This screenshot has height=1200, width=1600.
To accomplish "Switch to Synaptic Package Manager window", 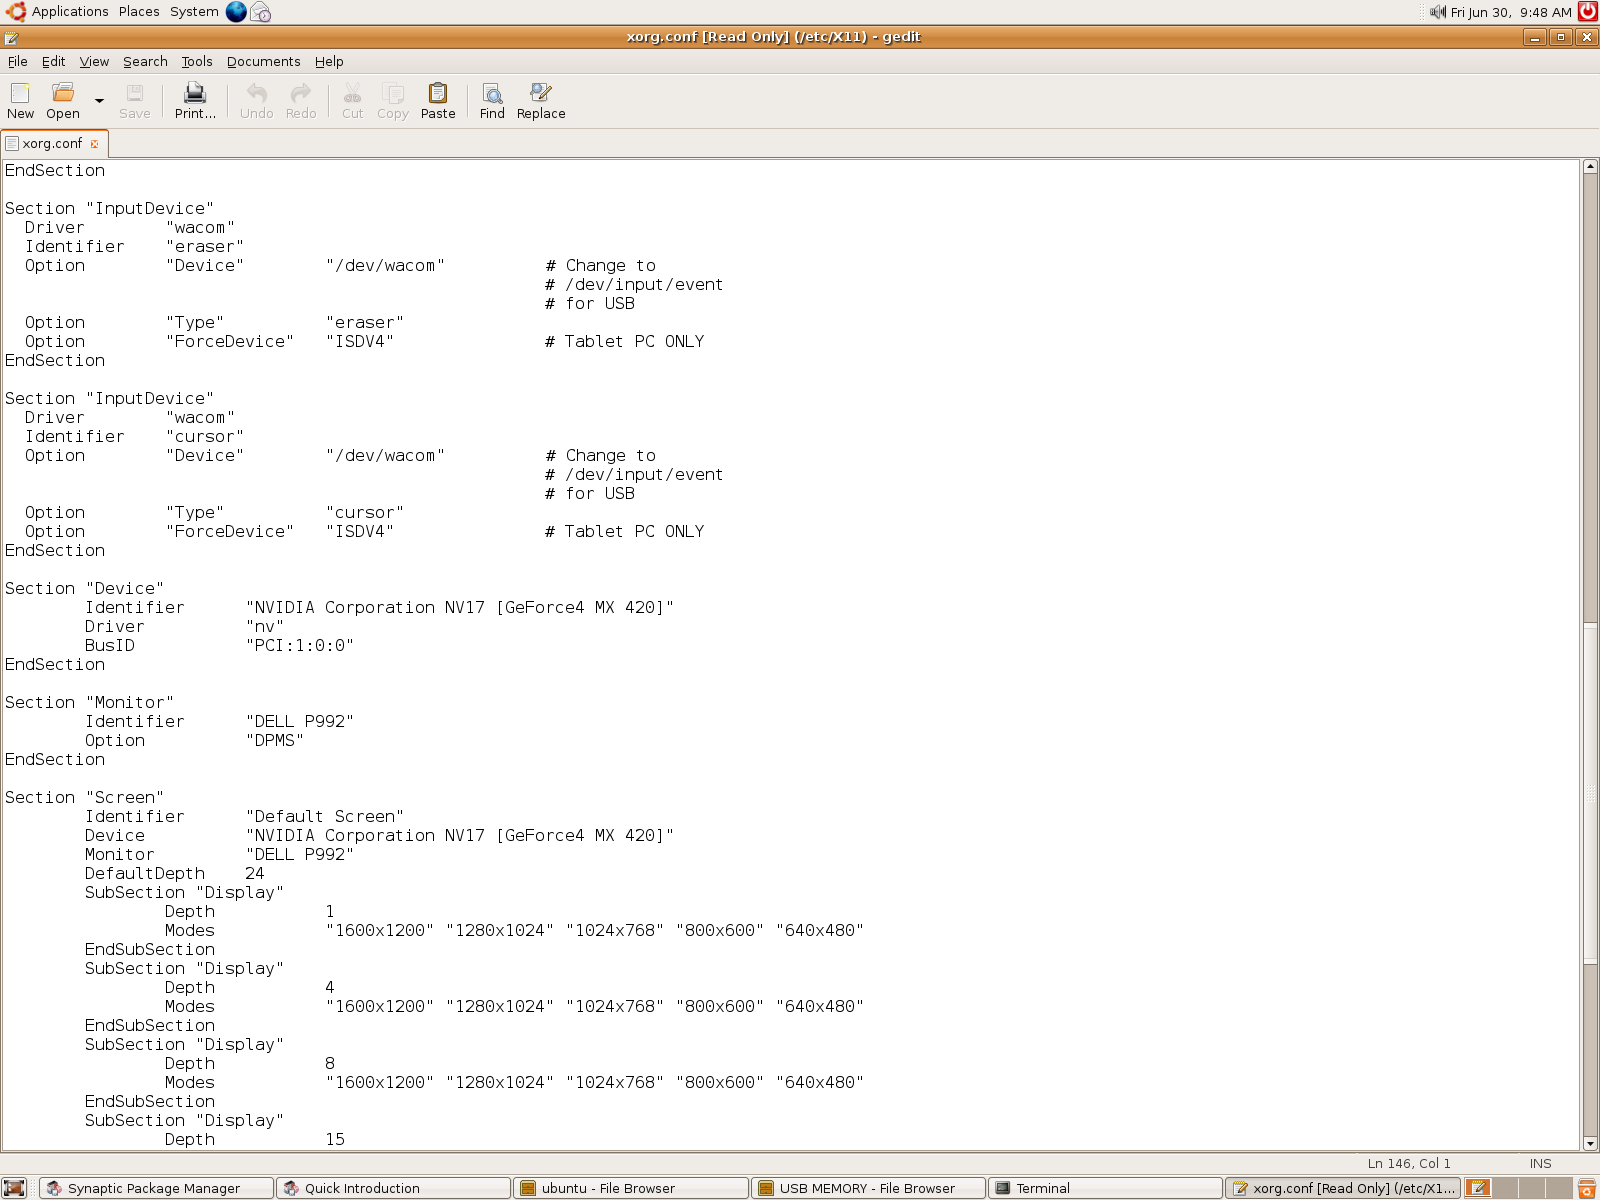I will 157,1188.
